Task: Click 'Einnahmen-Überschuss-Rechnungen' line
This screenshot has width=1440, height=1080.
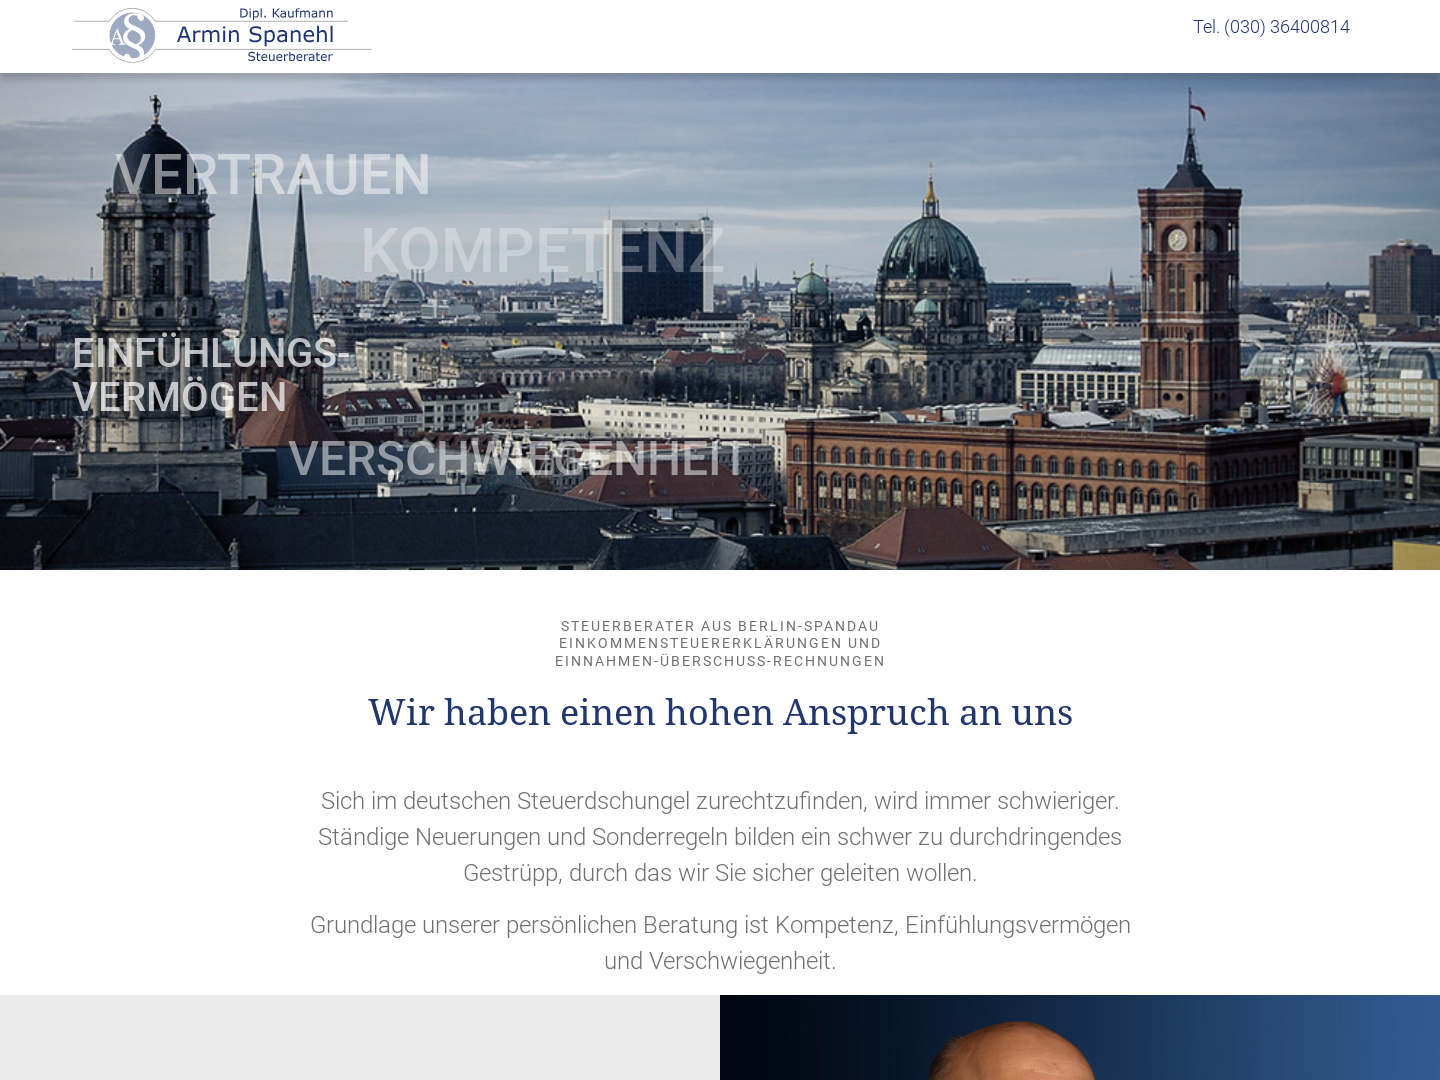Action: pos(720,661)
